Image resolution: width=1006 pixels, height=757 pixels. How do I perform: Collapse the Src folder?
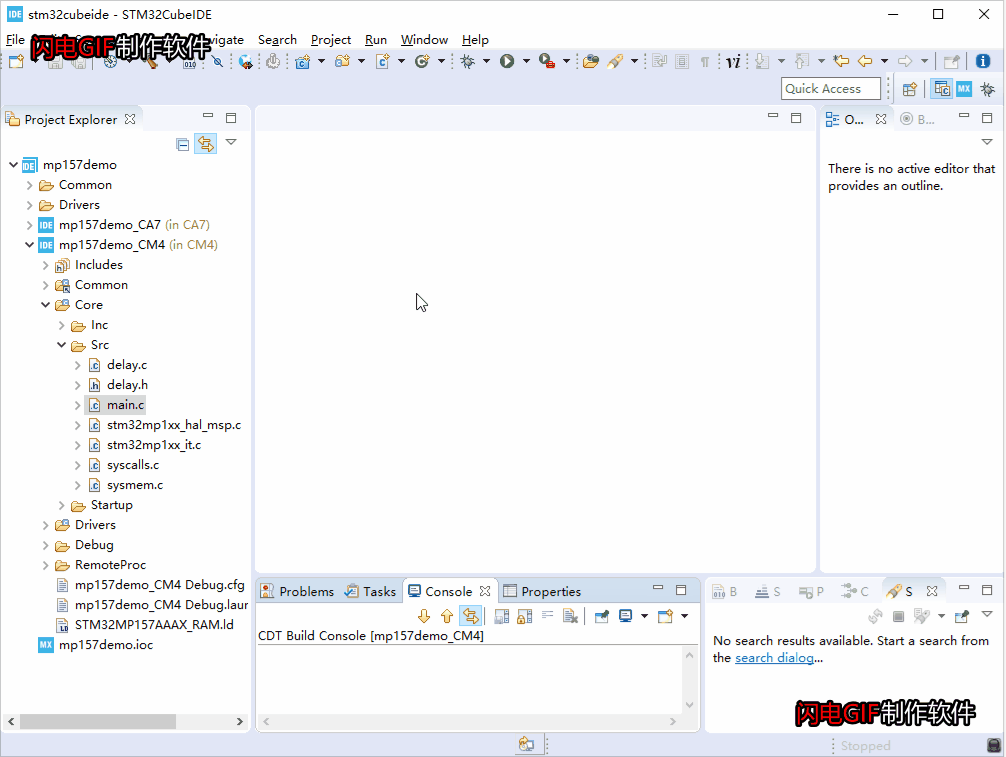62,345
